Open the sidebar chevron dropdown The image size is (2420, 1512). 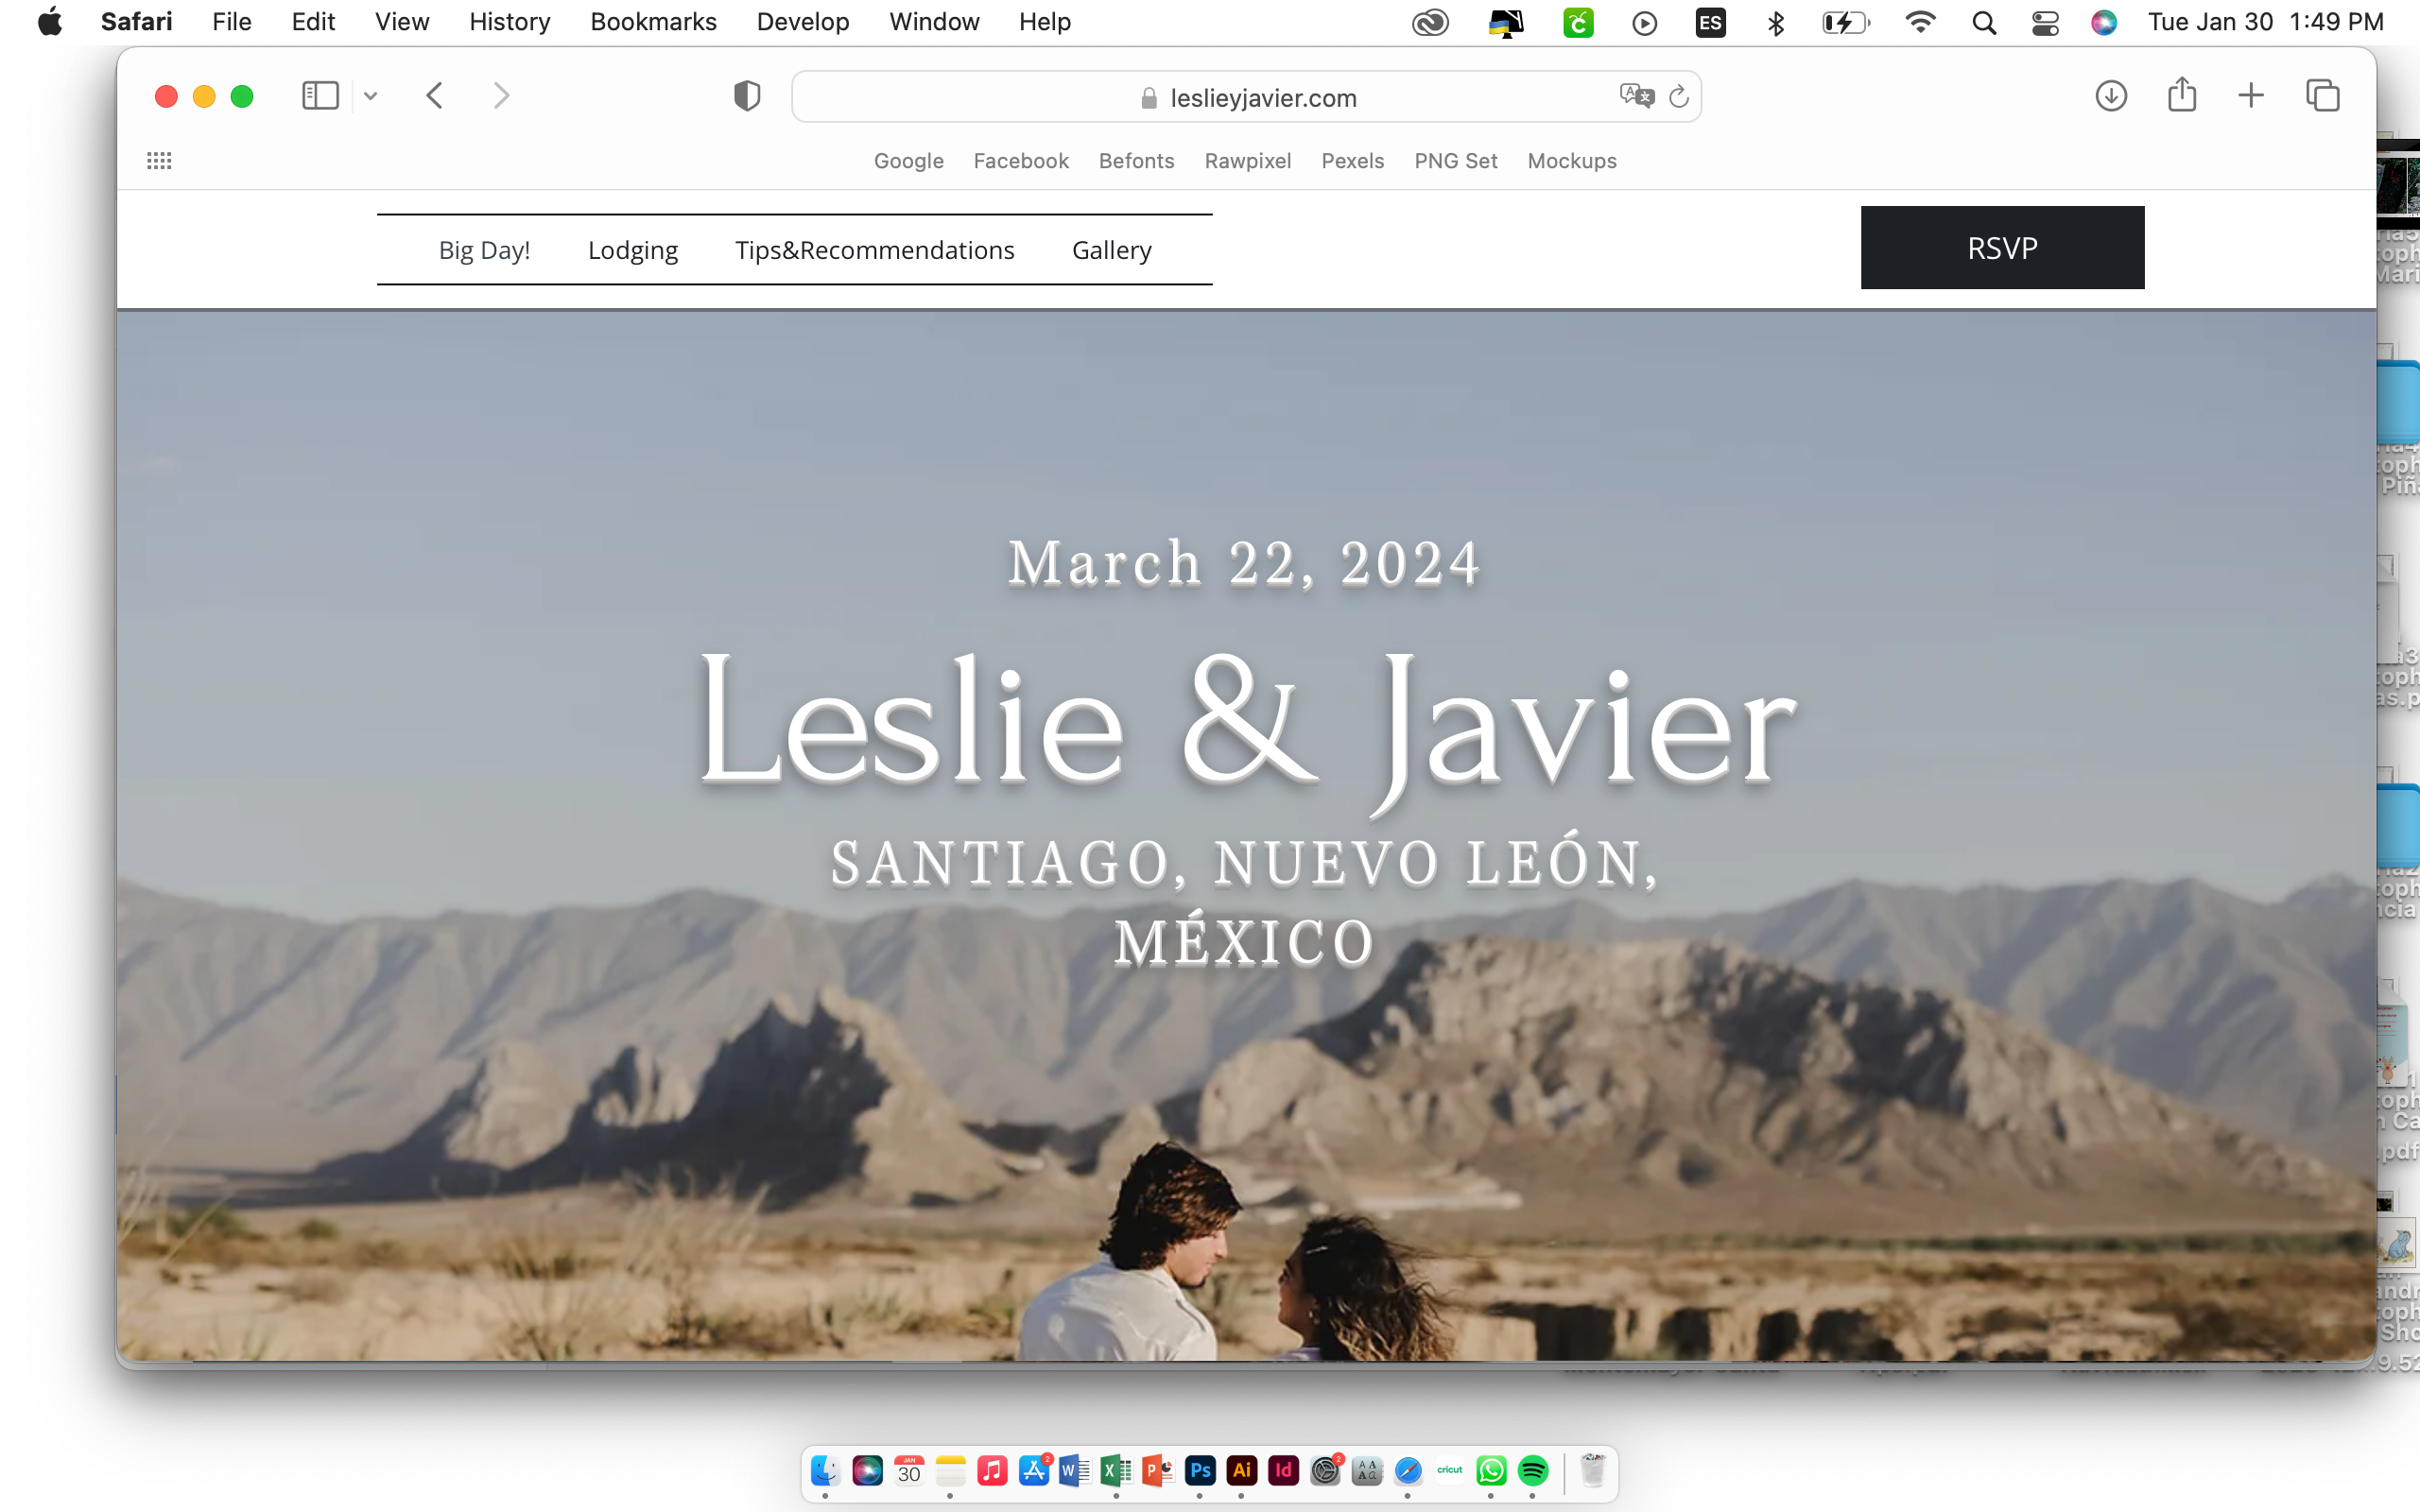pos(371,95)
